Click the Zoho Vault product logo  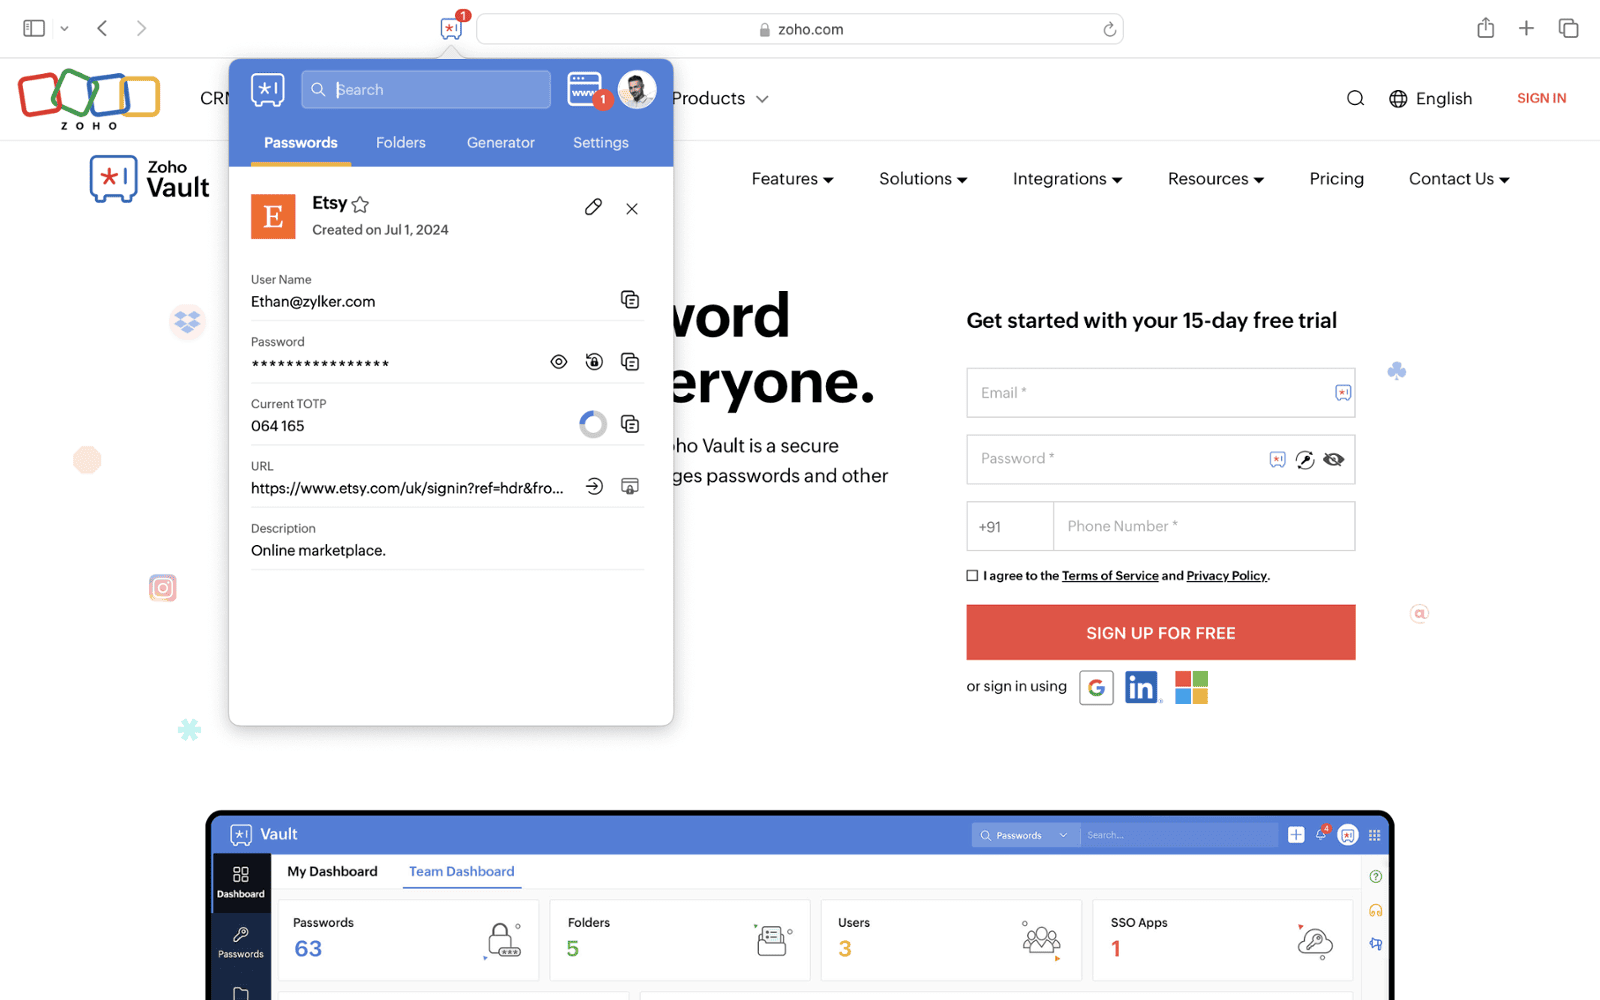coord(150,179)
